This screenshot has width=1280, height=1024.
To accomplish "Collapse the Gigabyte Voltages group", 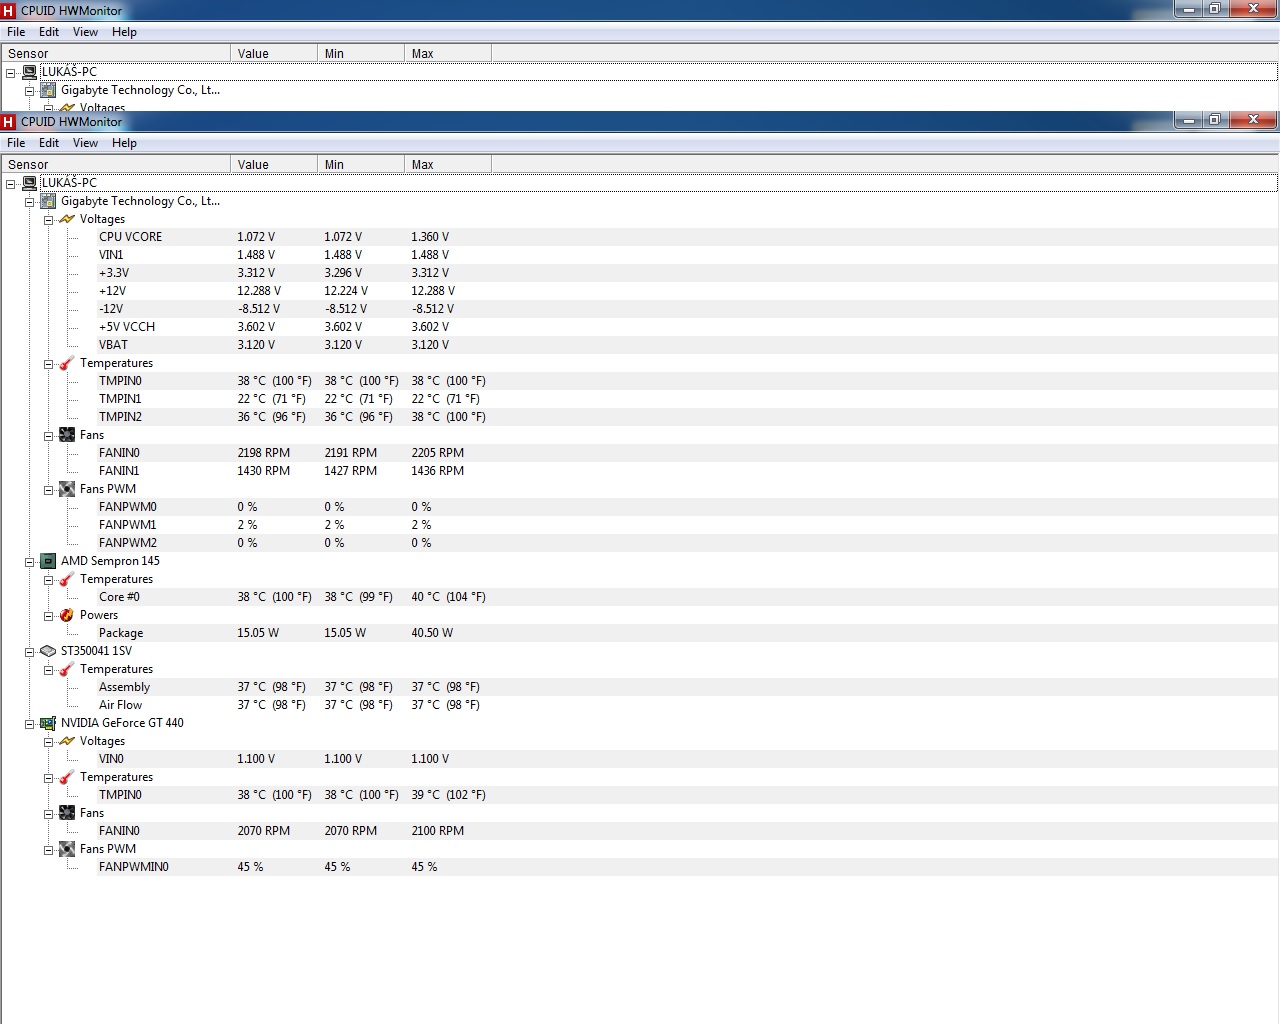I will (48, 220).
